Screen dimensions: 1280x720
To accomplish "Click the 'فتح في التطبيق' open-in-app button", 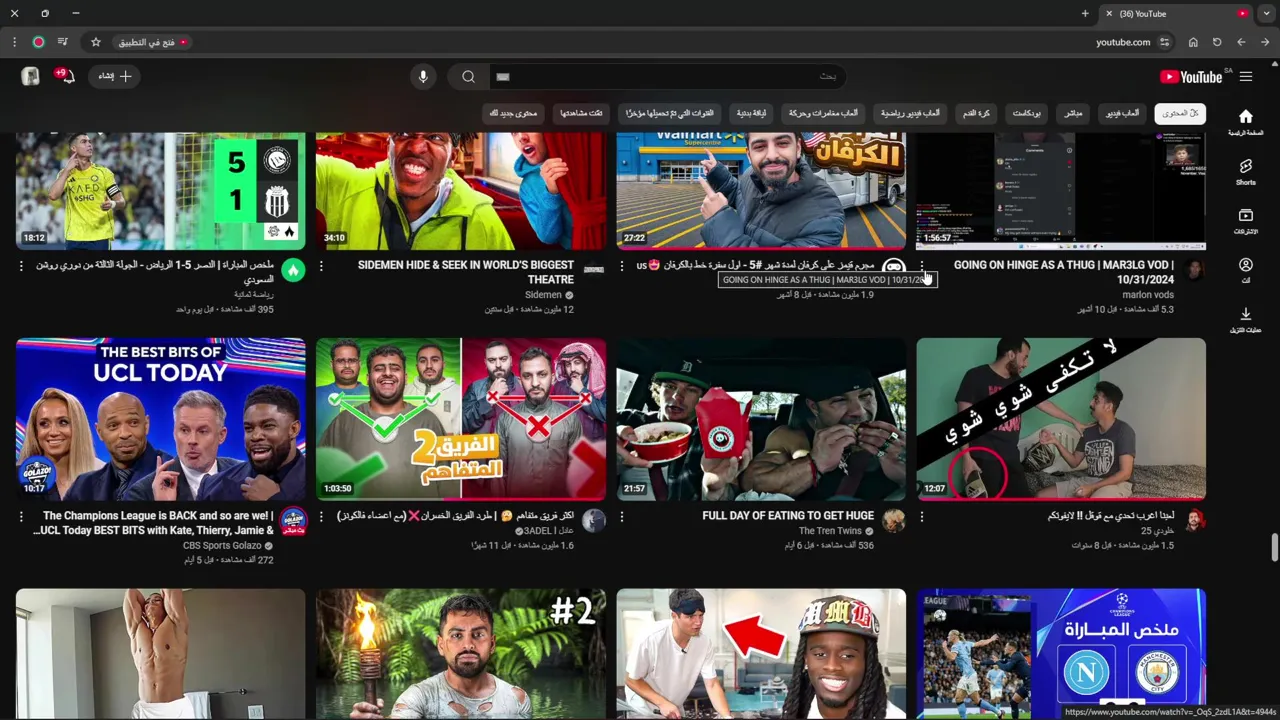I will pyautogui.click(x=153, y=42).
